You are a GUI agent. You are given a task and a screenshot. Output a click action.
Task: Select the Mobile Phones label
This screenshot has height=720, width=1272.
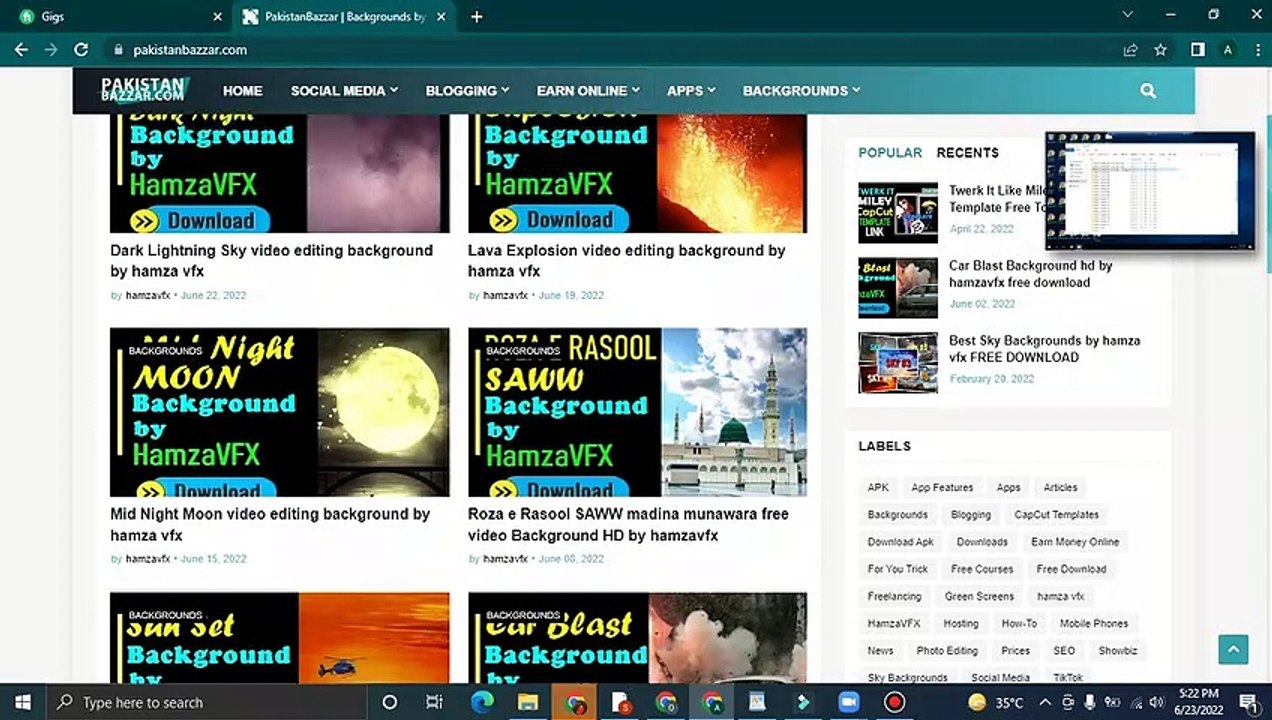(x=1094, y=623)
